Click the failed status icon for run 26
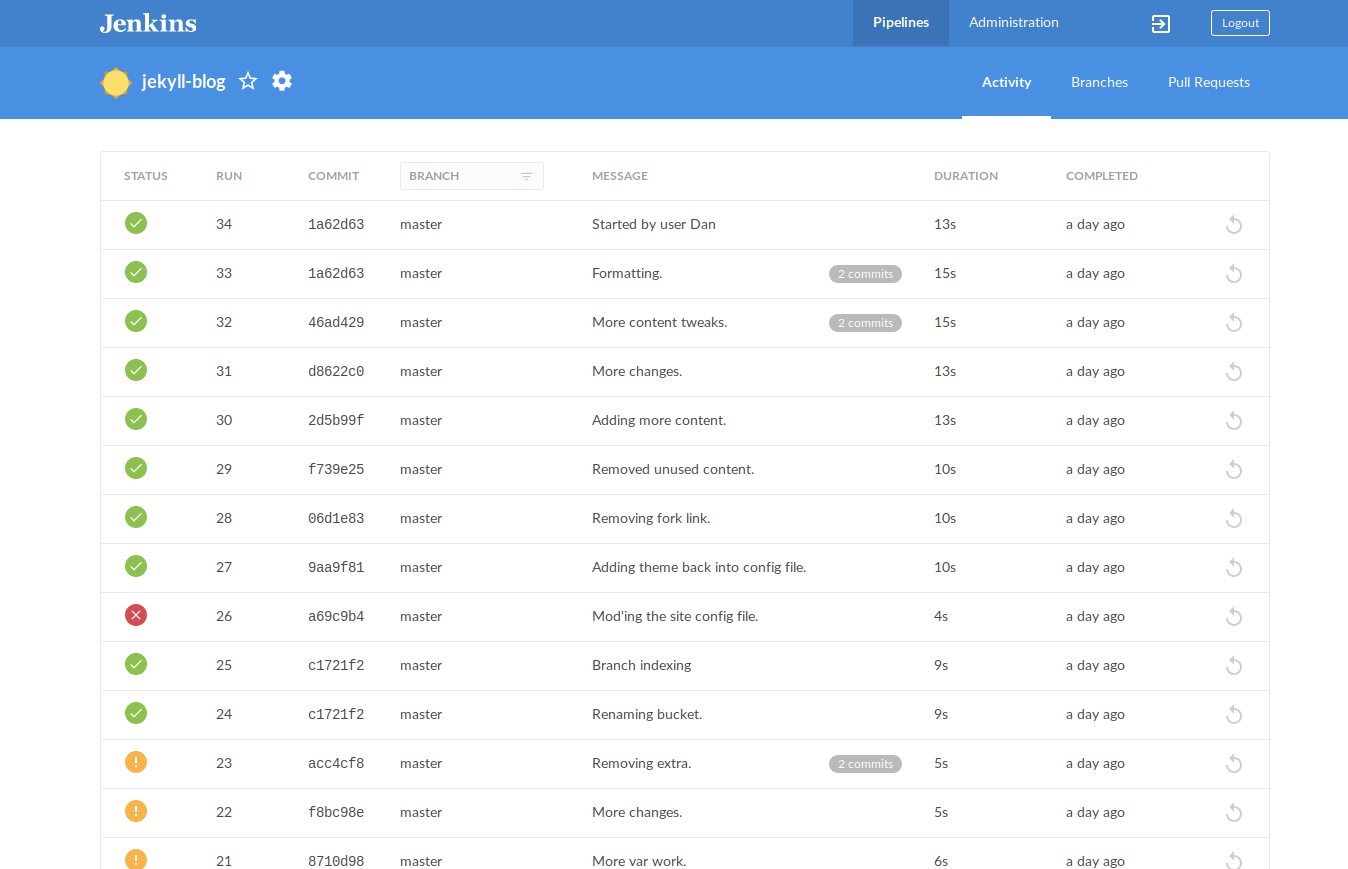Screen dimensions: 1348x869 (136, 616)
